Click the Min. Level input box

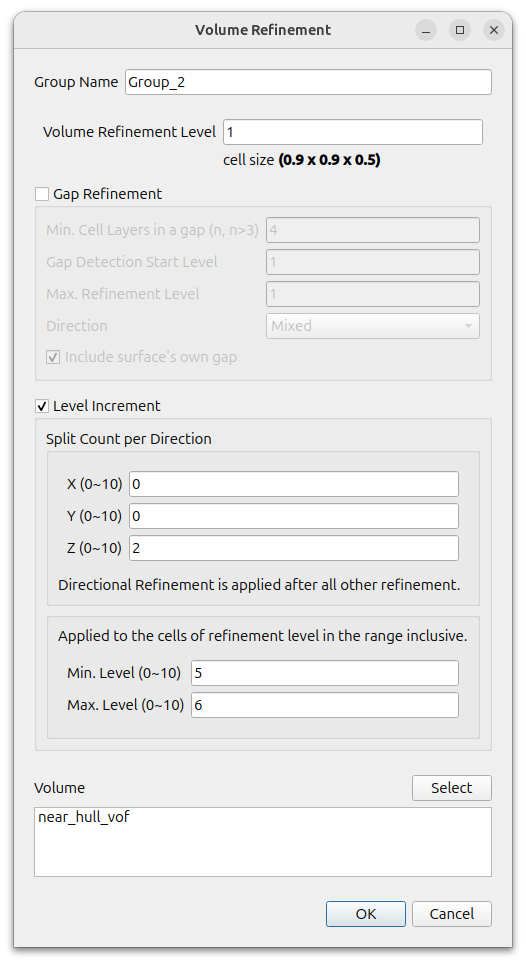tap(325, 673)
